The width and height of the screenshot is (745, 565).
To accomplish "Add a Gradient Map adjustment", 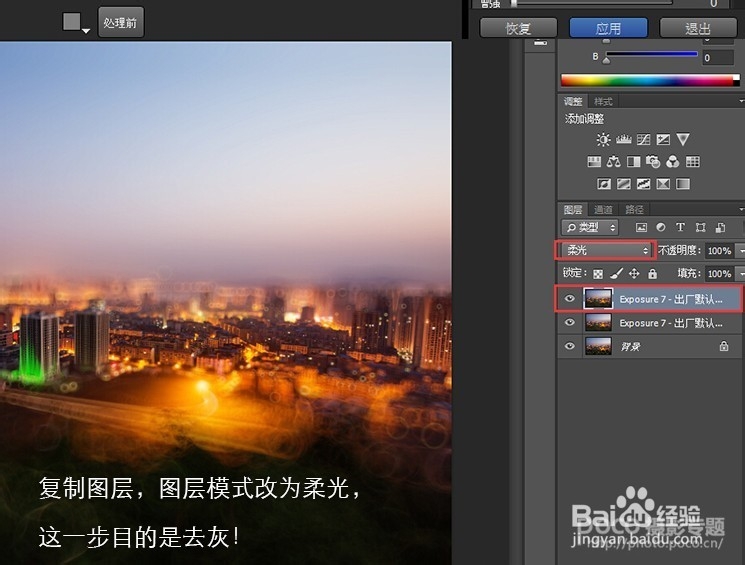I will (683, 184).
